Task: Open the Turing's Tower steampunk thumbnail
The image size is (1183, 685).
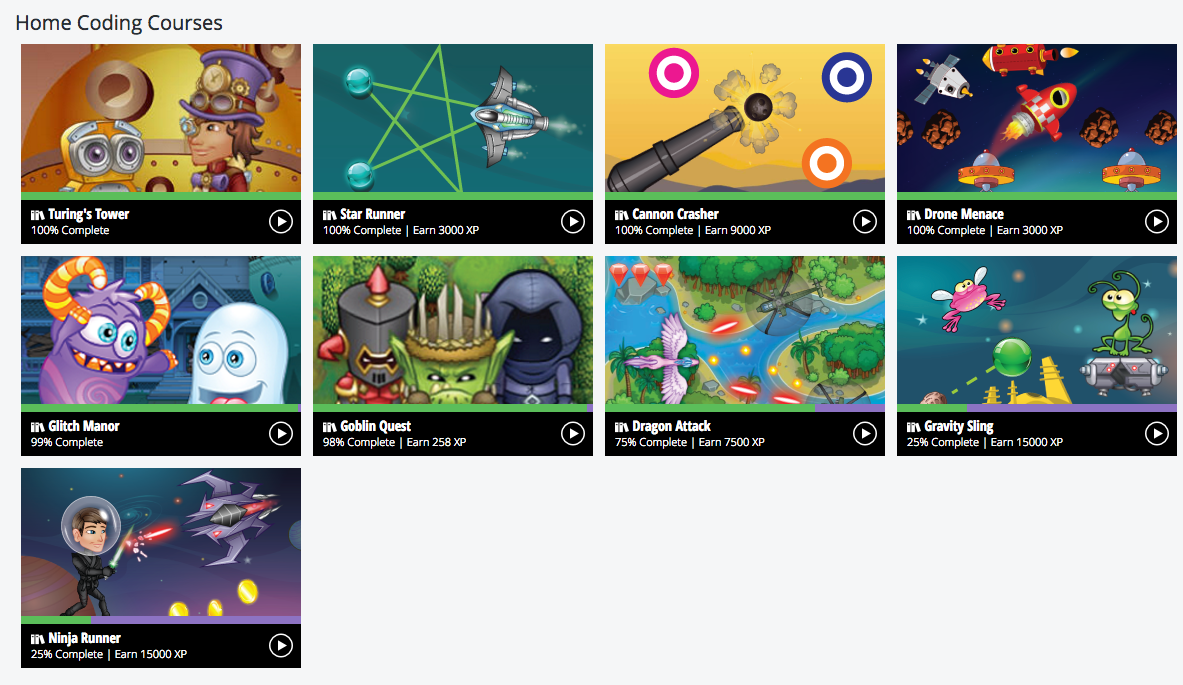Action: coord(161,118)
